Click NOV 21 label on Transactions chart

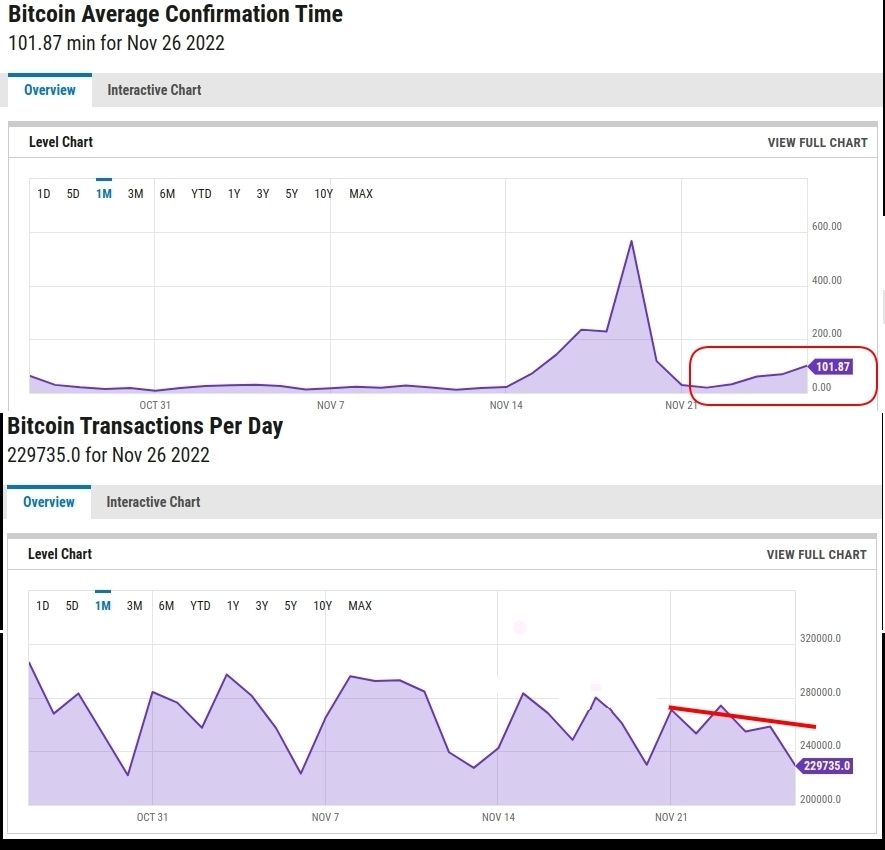(671, 817)
